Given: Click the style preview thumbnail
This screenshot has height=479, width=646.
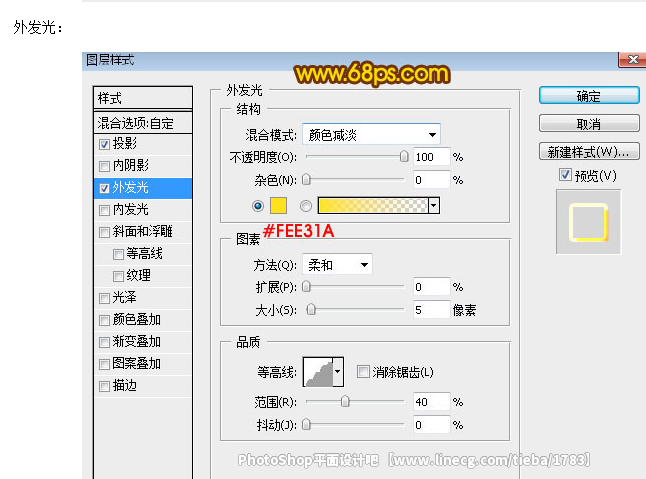Looking at the screenshot, I should pyautogui.click(x=588, y=222).
